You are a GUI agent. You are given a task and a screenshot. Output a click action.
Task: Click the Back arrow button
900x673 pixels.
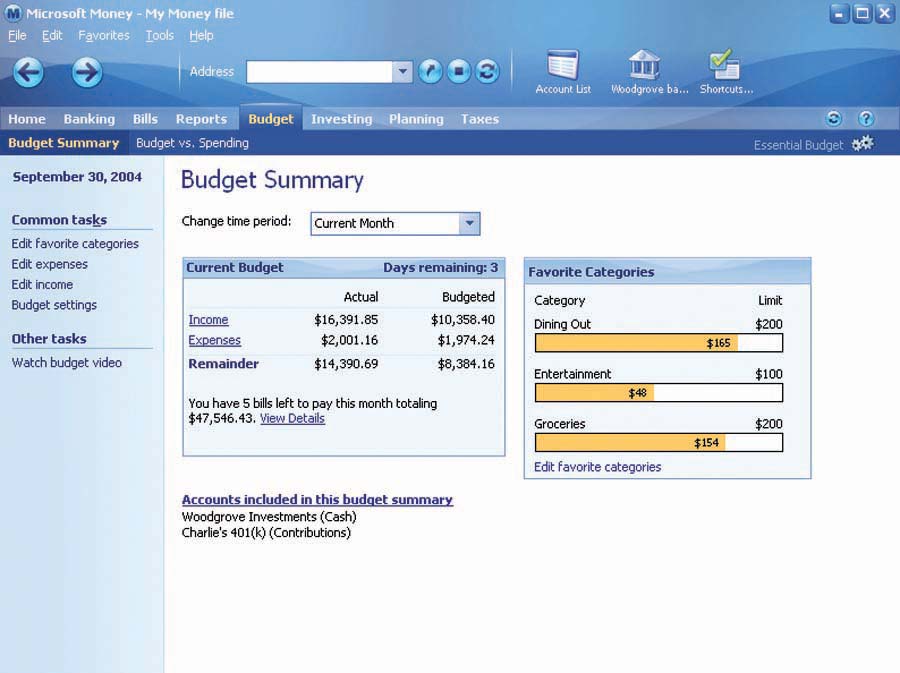pos(28,72)
